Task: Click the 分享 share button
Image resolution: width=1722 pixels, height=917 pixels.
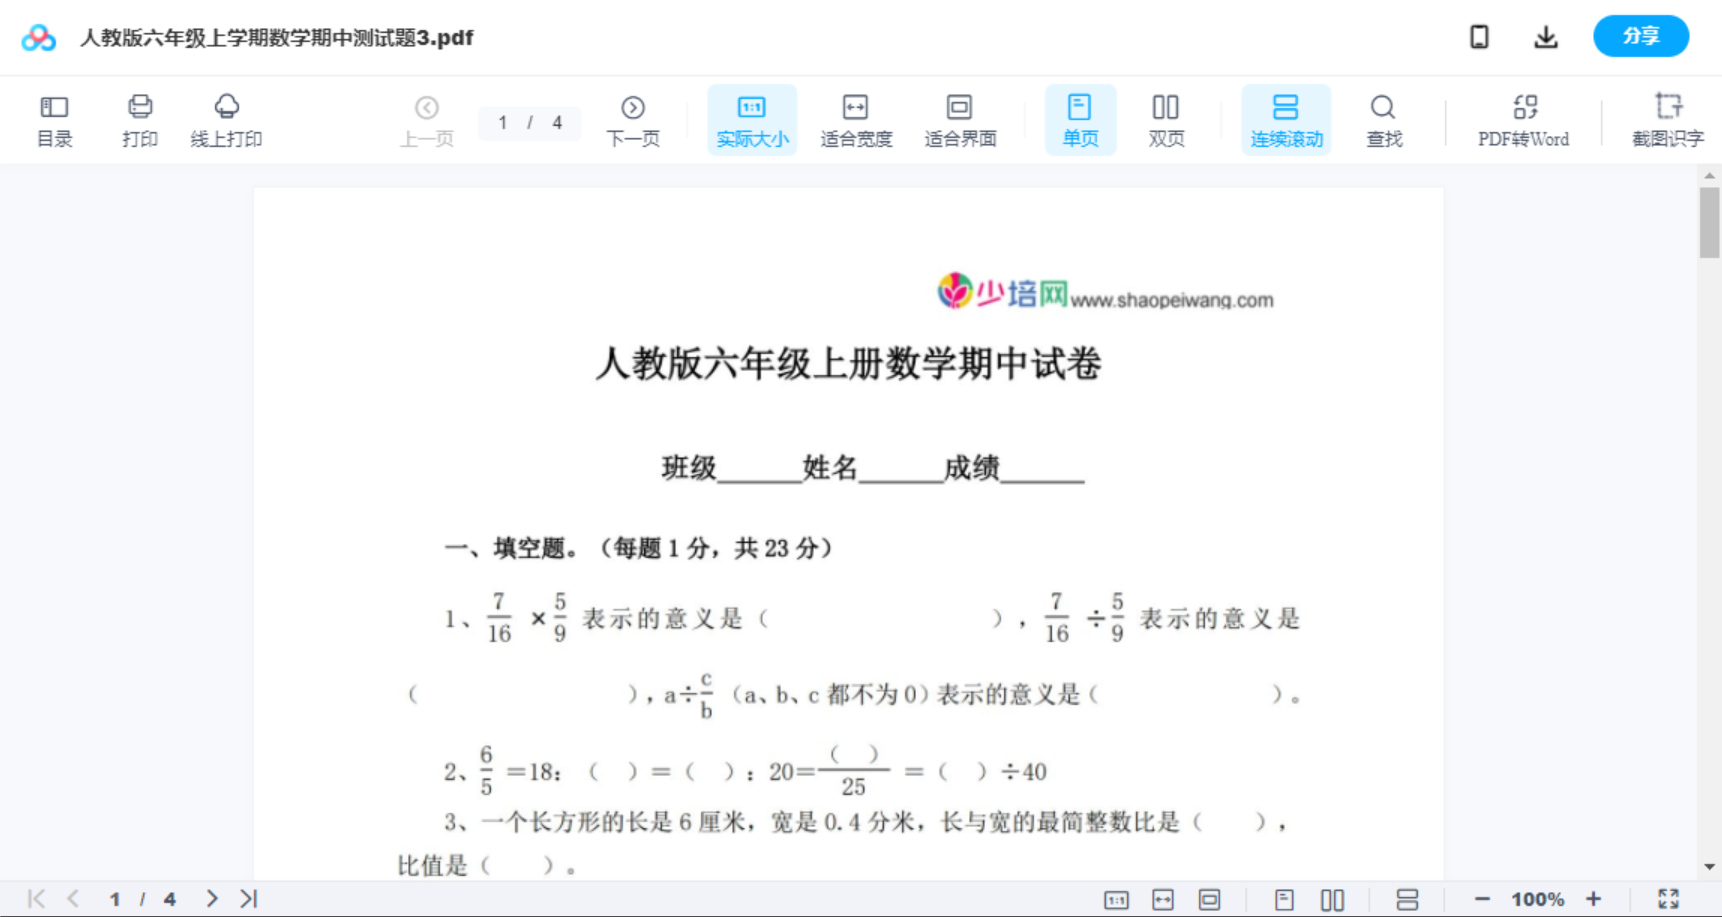Action: [x=1640, y=36]
